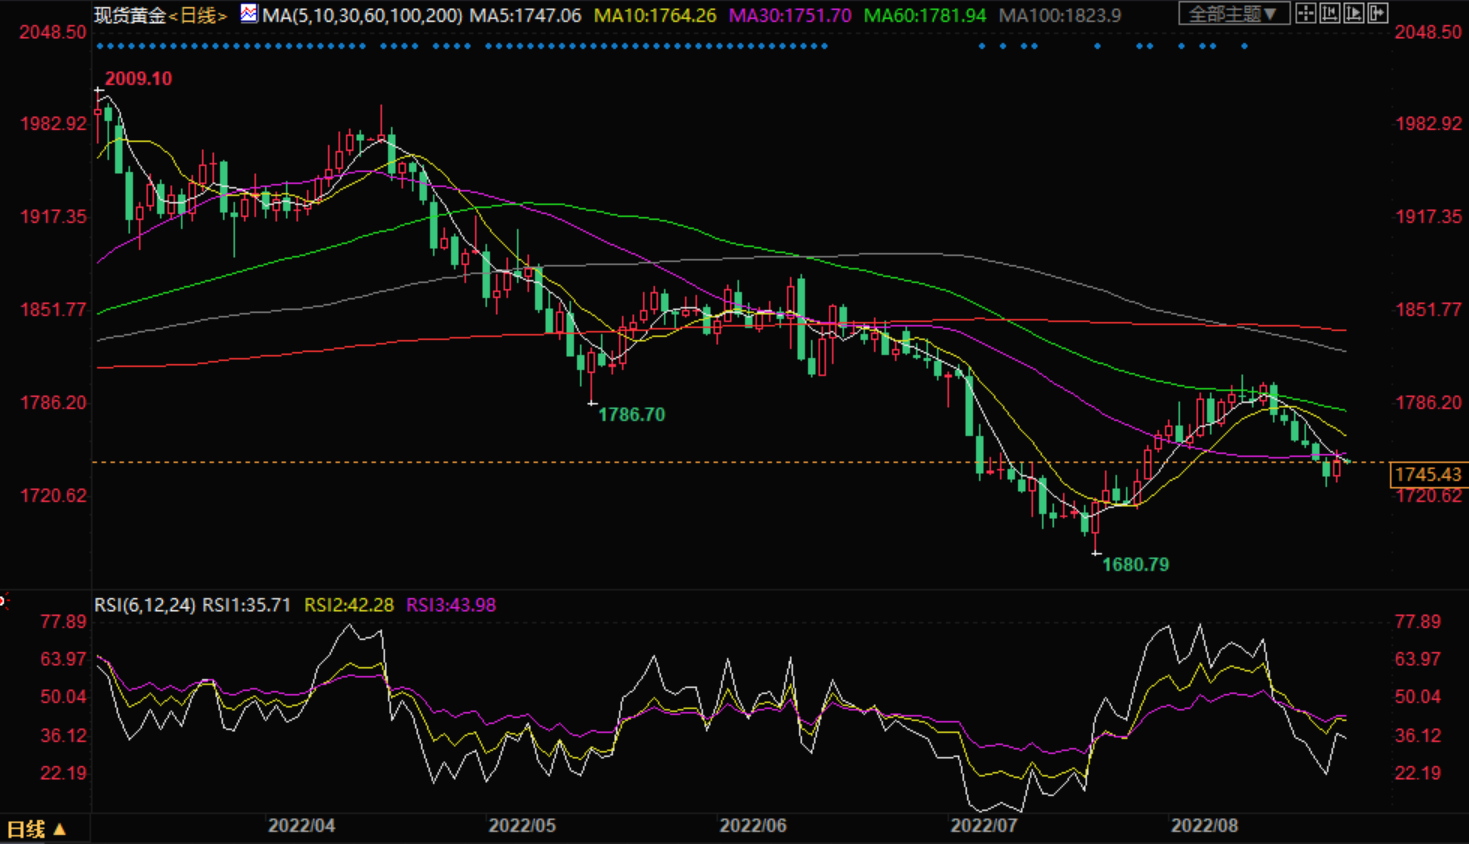Click the jump-to-start axis icon

coord(1329,13)
